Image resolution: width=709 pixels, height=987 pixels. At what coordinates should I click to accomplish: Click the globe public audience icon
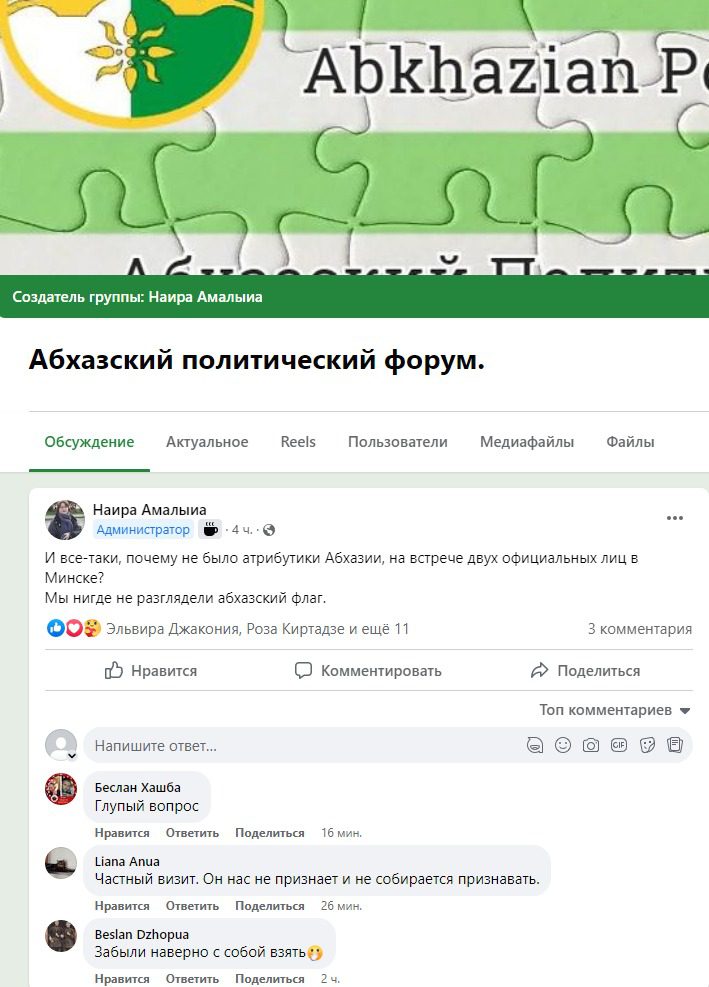tap(269, 530)
